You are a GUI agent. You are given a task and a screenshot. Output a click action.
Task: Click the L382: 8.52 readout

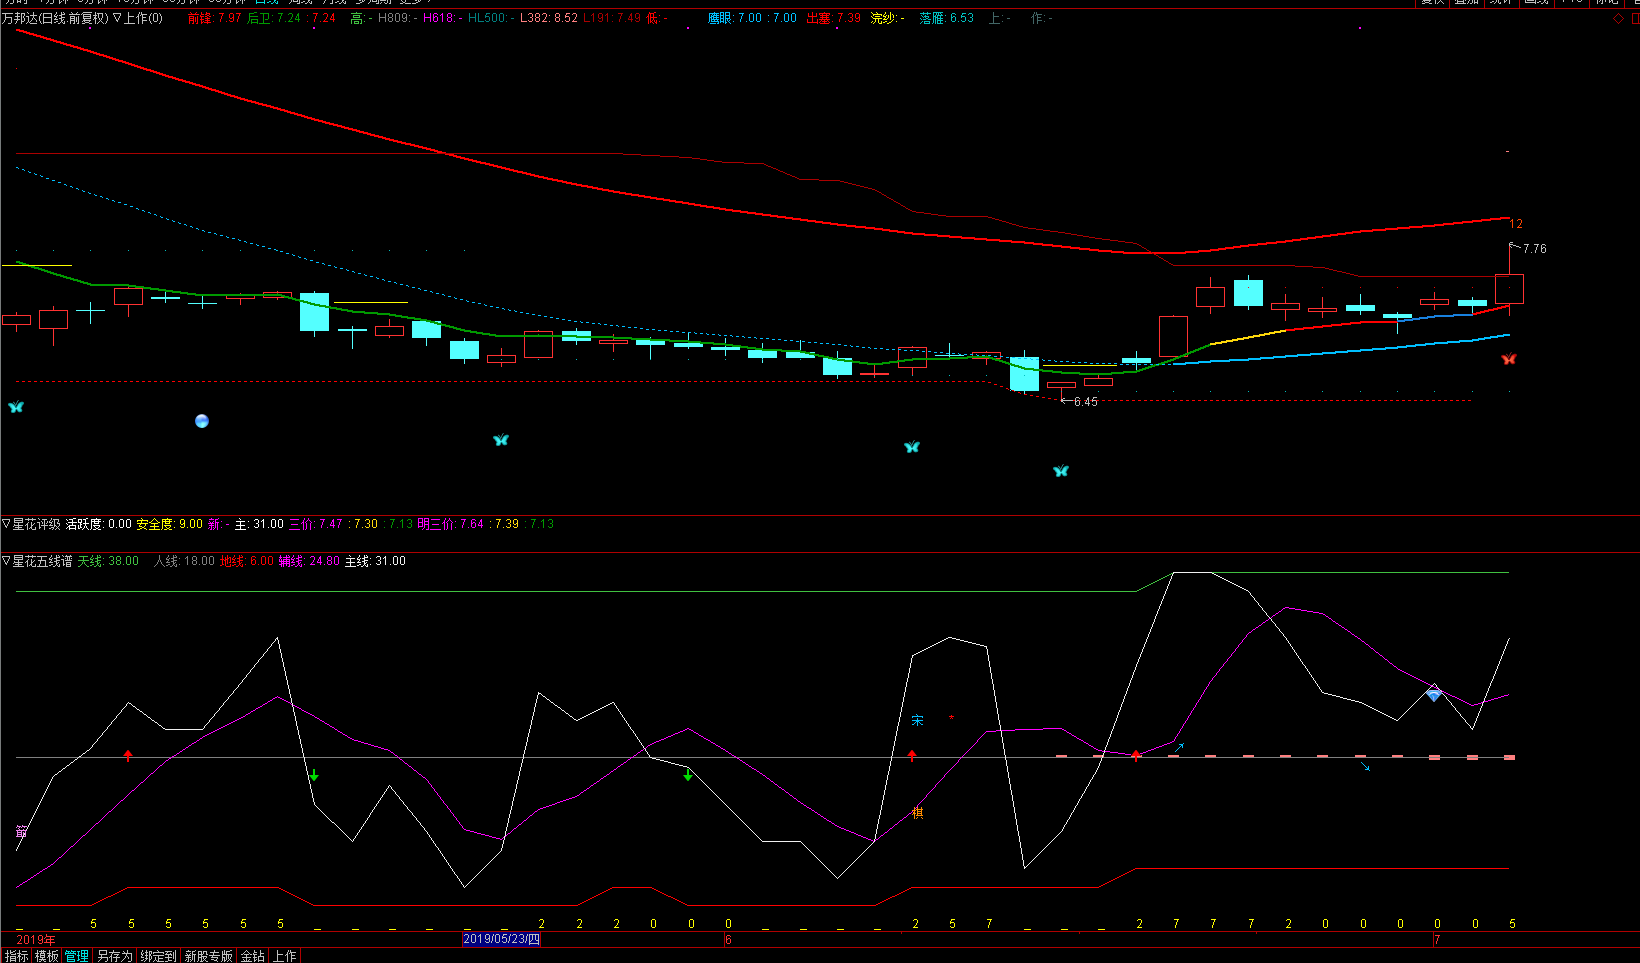(x=548, y=18)
